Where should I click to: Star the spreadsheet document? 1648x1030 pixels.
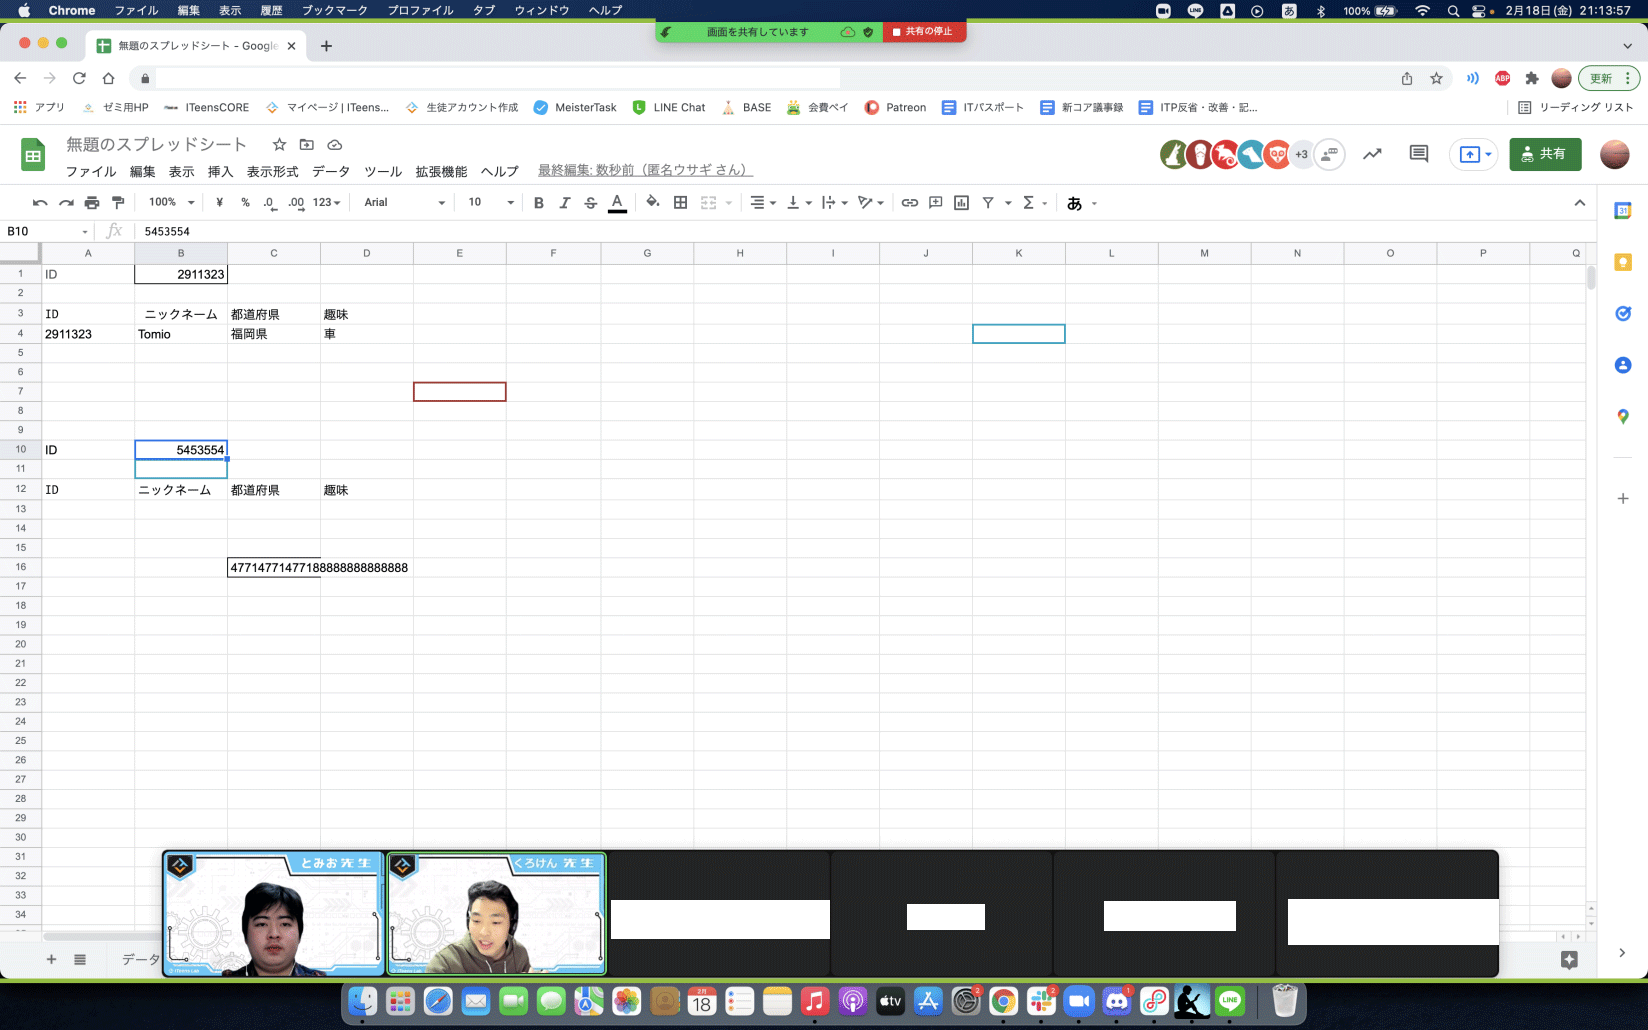pos(280,145)
